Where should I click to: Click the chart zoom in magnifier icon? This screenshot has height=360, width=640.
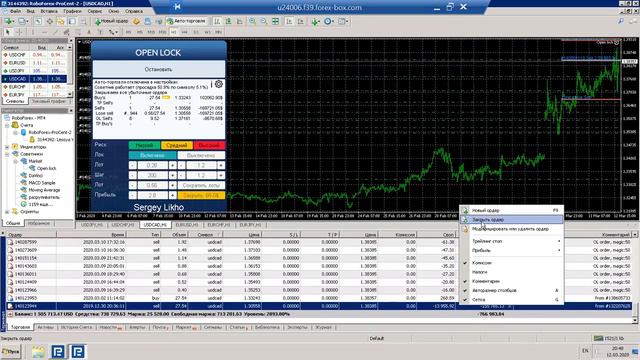tap(253, 21)
